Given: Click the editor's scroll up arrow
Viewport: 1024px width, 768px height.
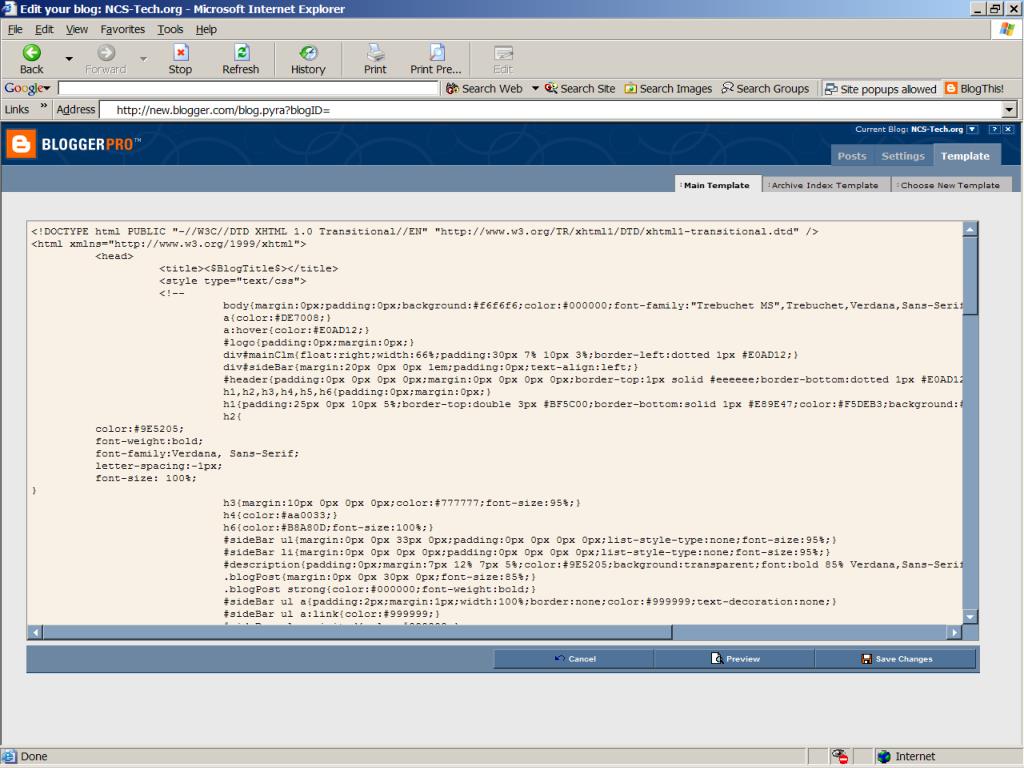Looking at the screenshot, I should pos(970,229).
